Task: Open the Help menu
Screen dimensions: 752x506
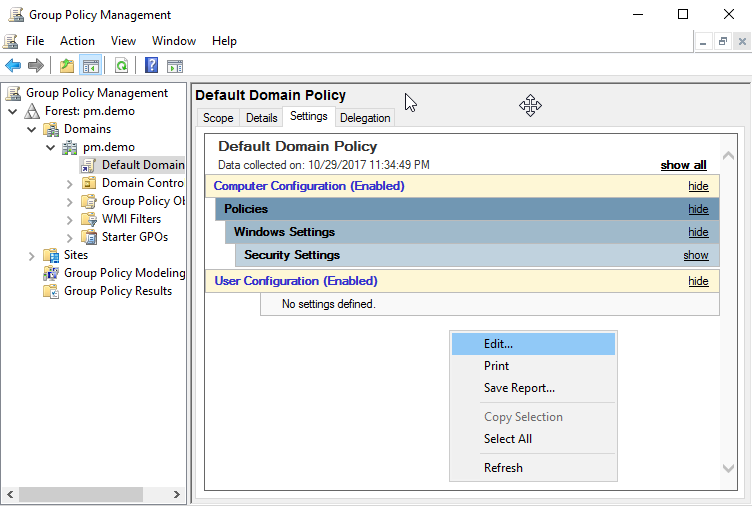Action: pos(224,41)
